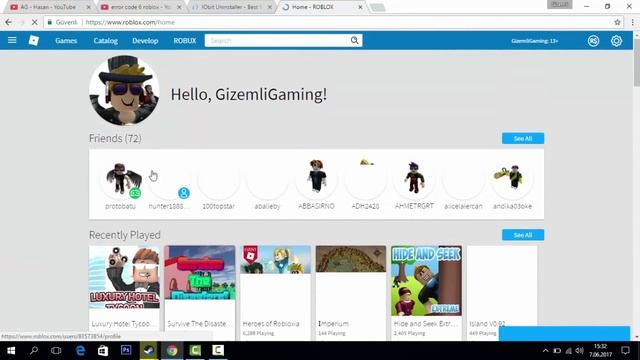Click the search magnifier icon

(354, 40)
